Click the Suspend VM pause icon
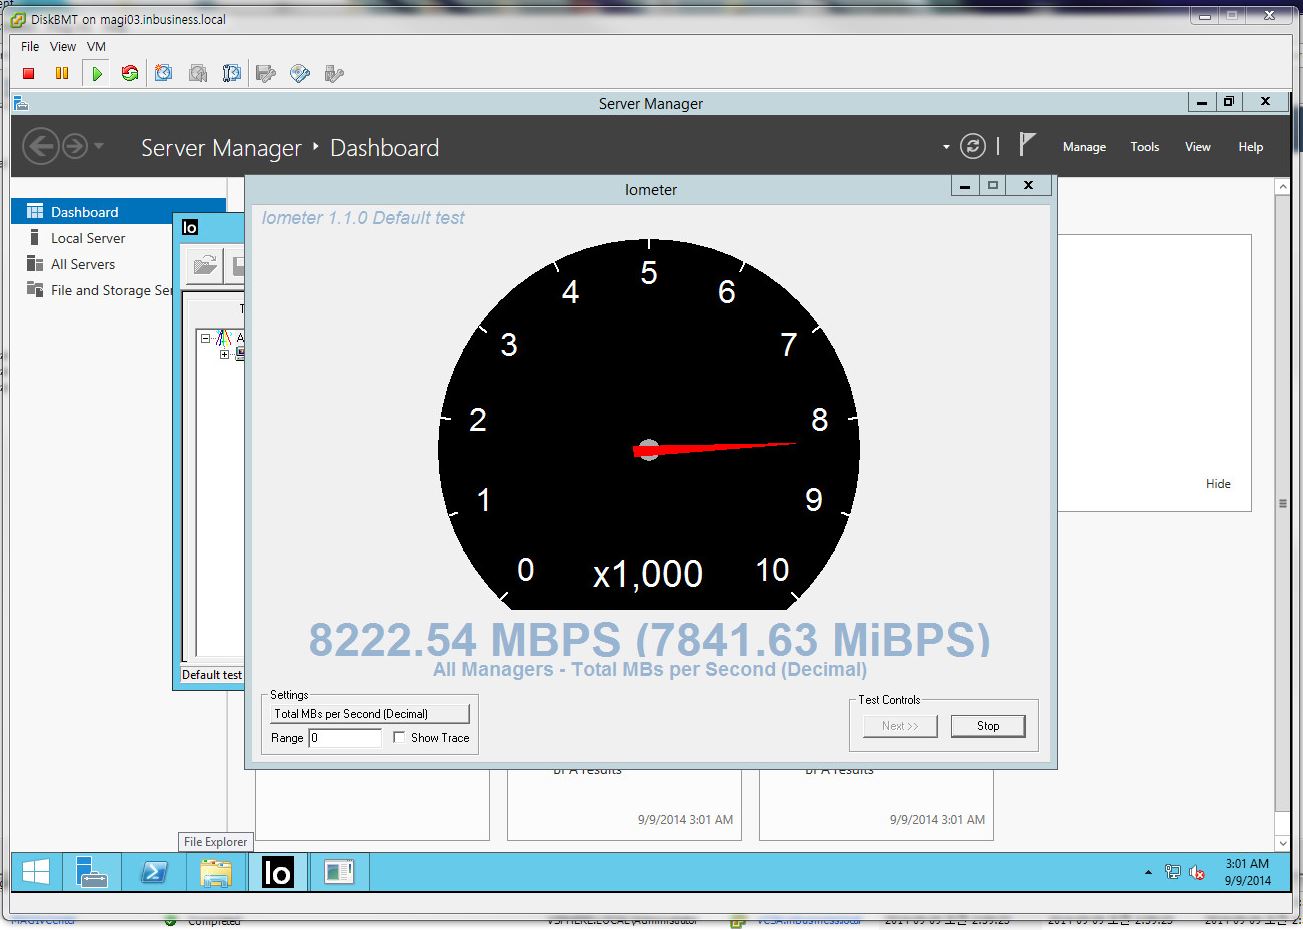This screenshot has height=930, width=1303. click(62, 73)
